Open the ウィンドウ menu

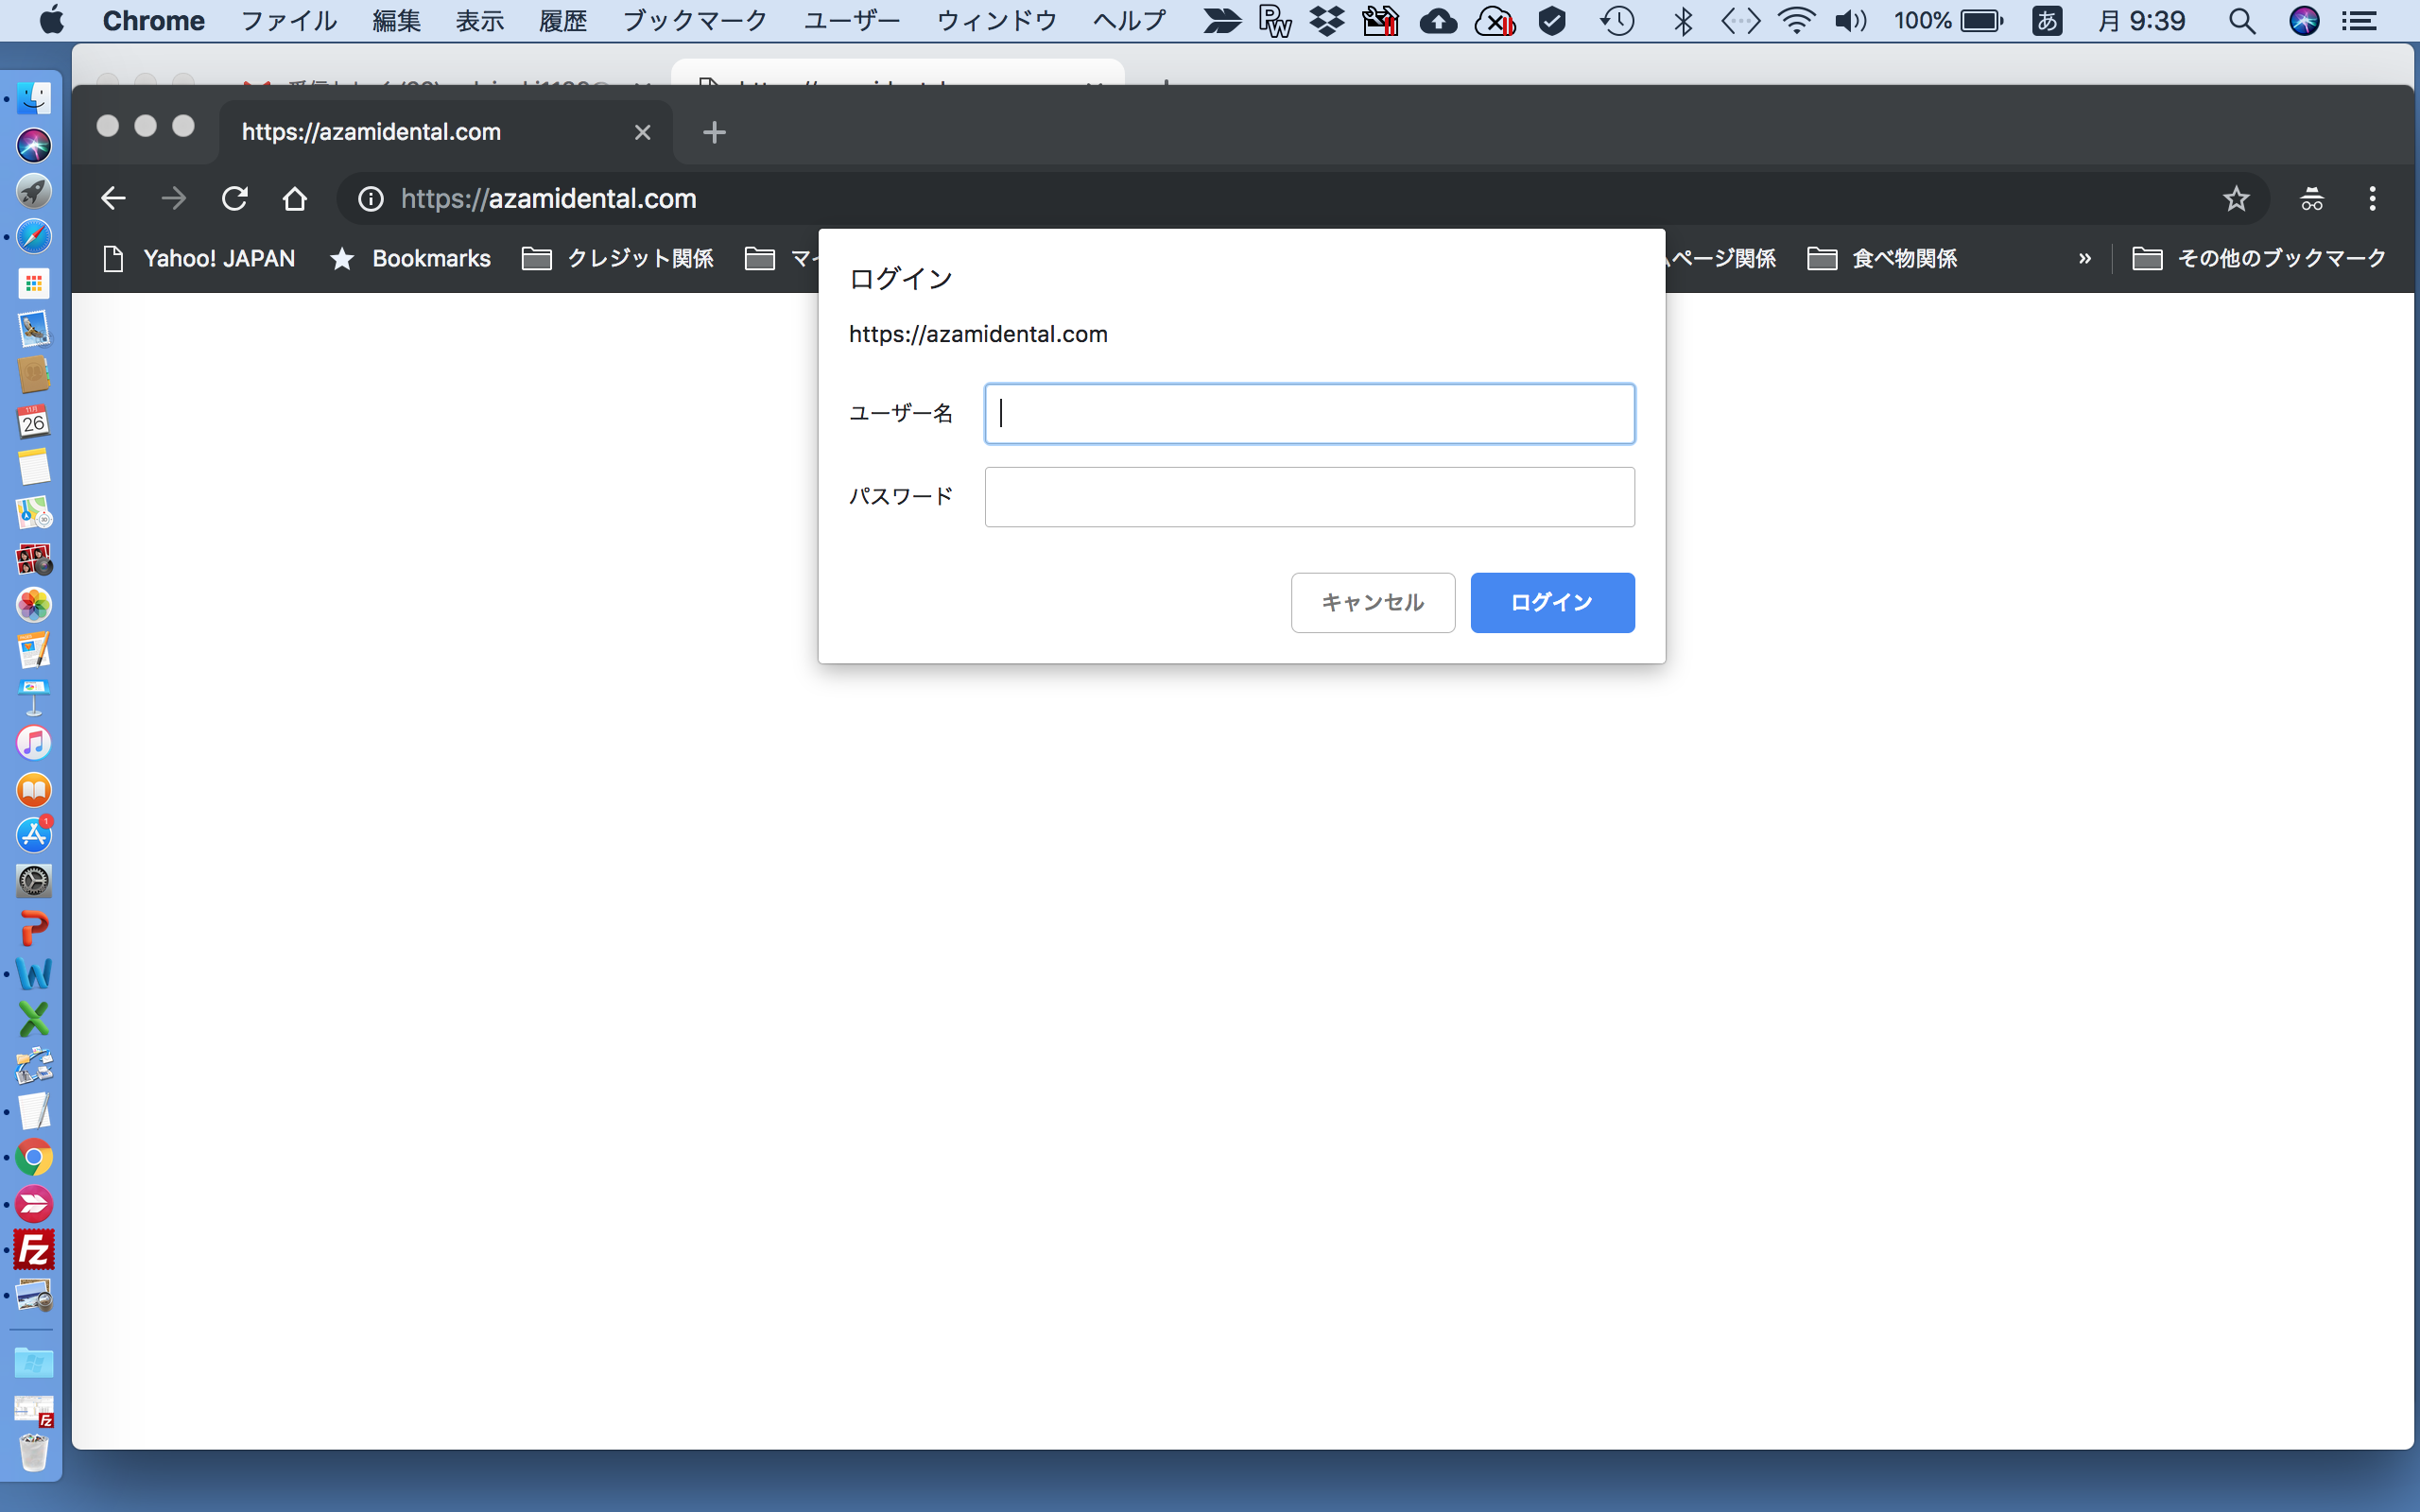(996, 21)
